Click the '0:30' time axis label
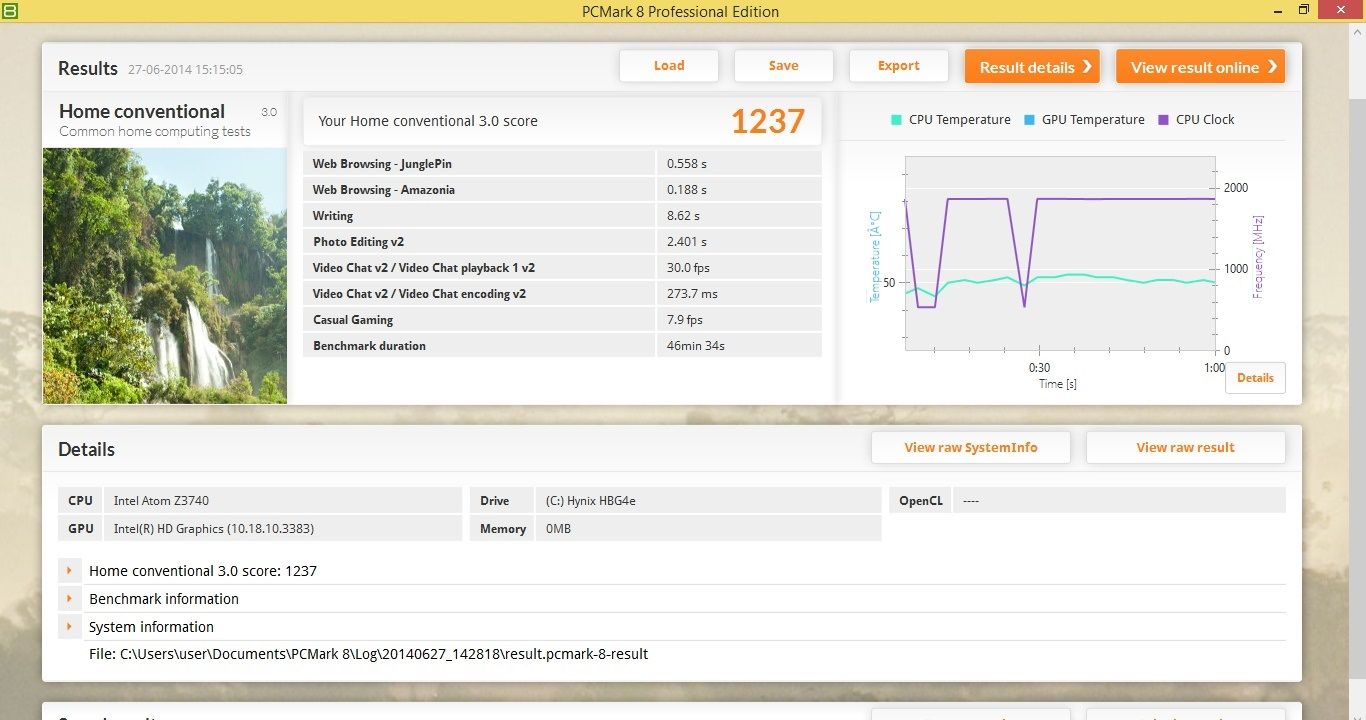The image size is (1366, 720). click(1040, 368)
